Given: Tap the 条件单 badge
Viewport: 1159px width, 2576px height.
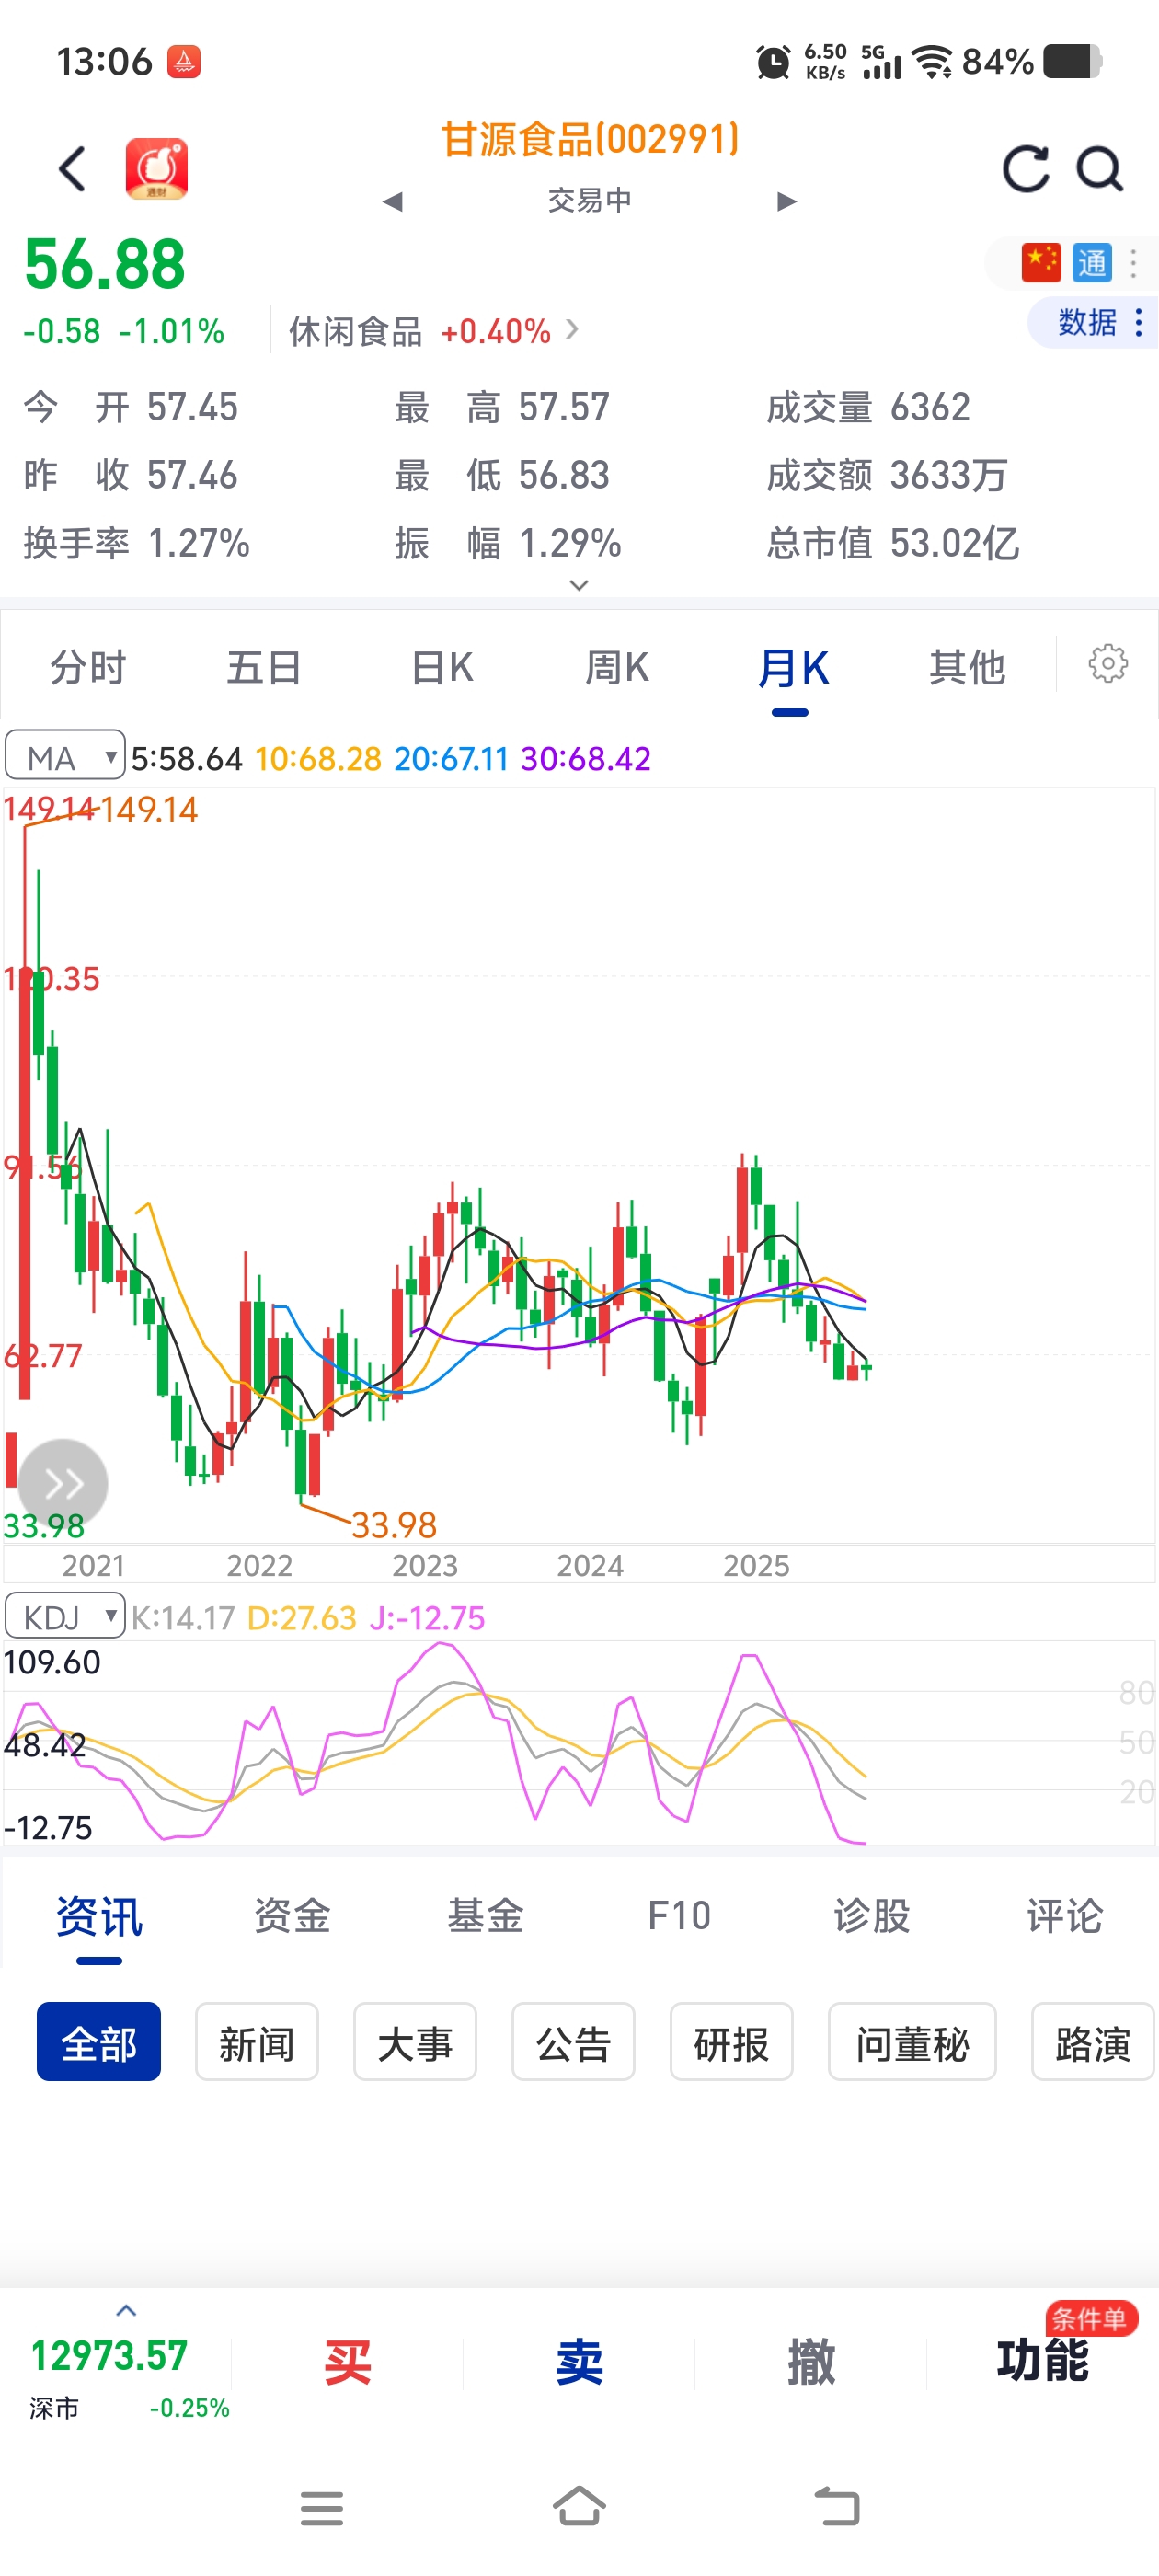Looking at the screenshot, I should click(x=1091, y=2318).
